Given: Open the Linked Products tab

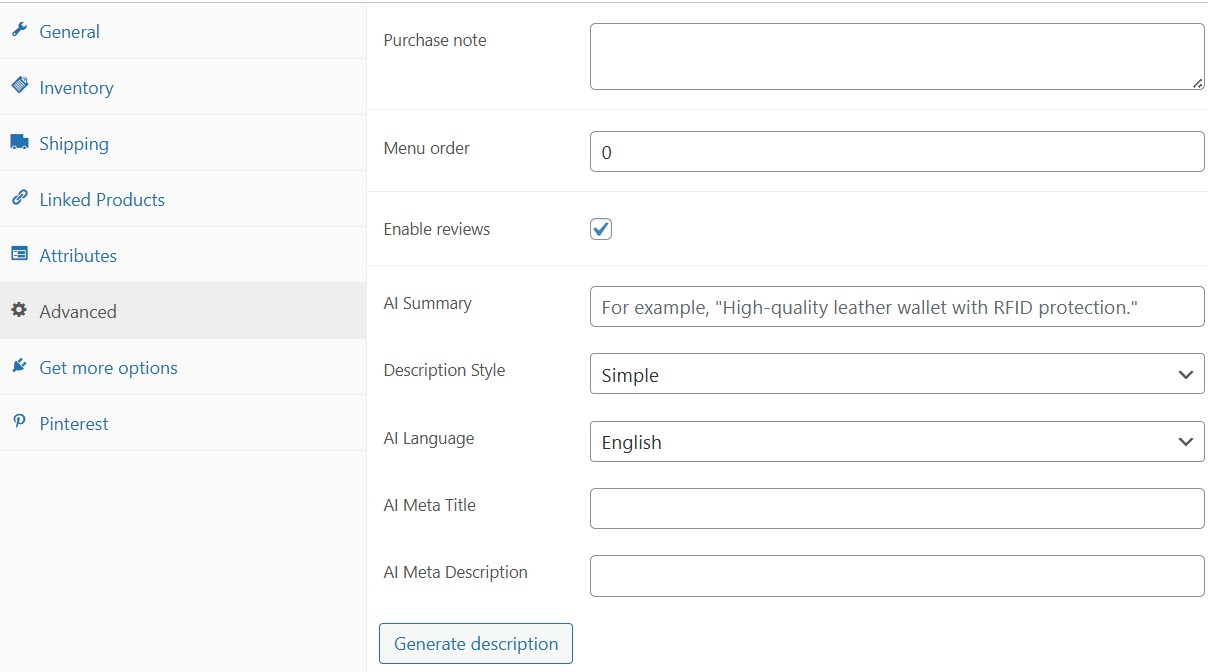Looking at the screenshot, I should (183, 199).
